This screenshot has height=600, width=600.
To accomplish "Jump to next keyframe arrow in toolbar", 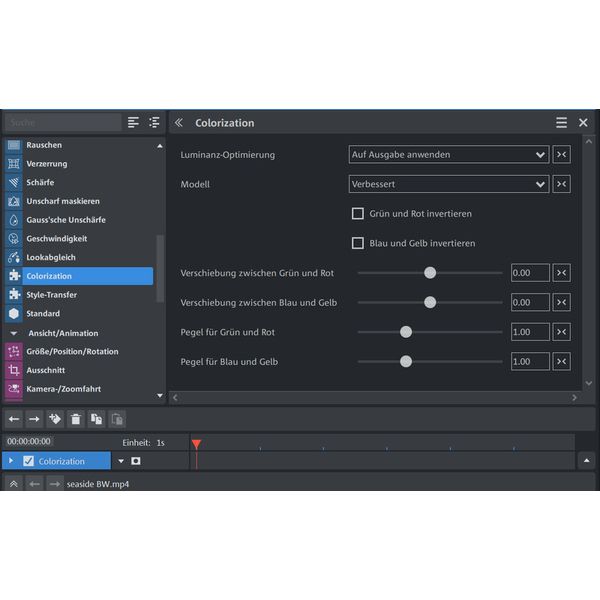I will [x=34, y=419].
